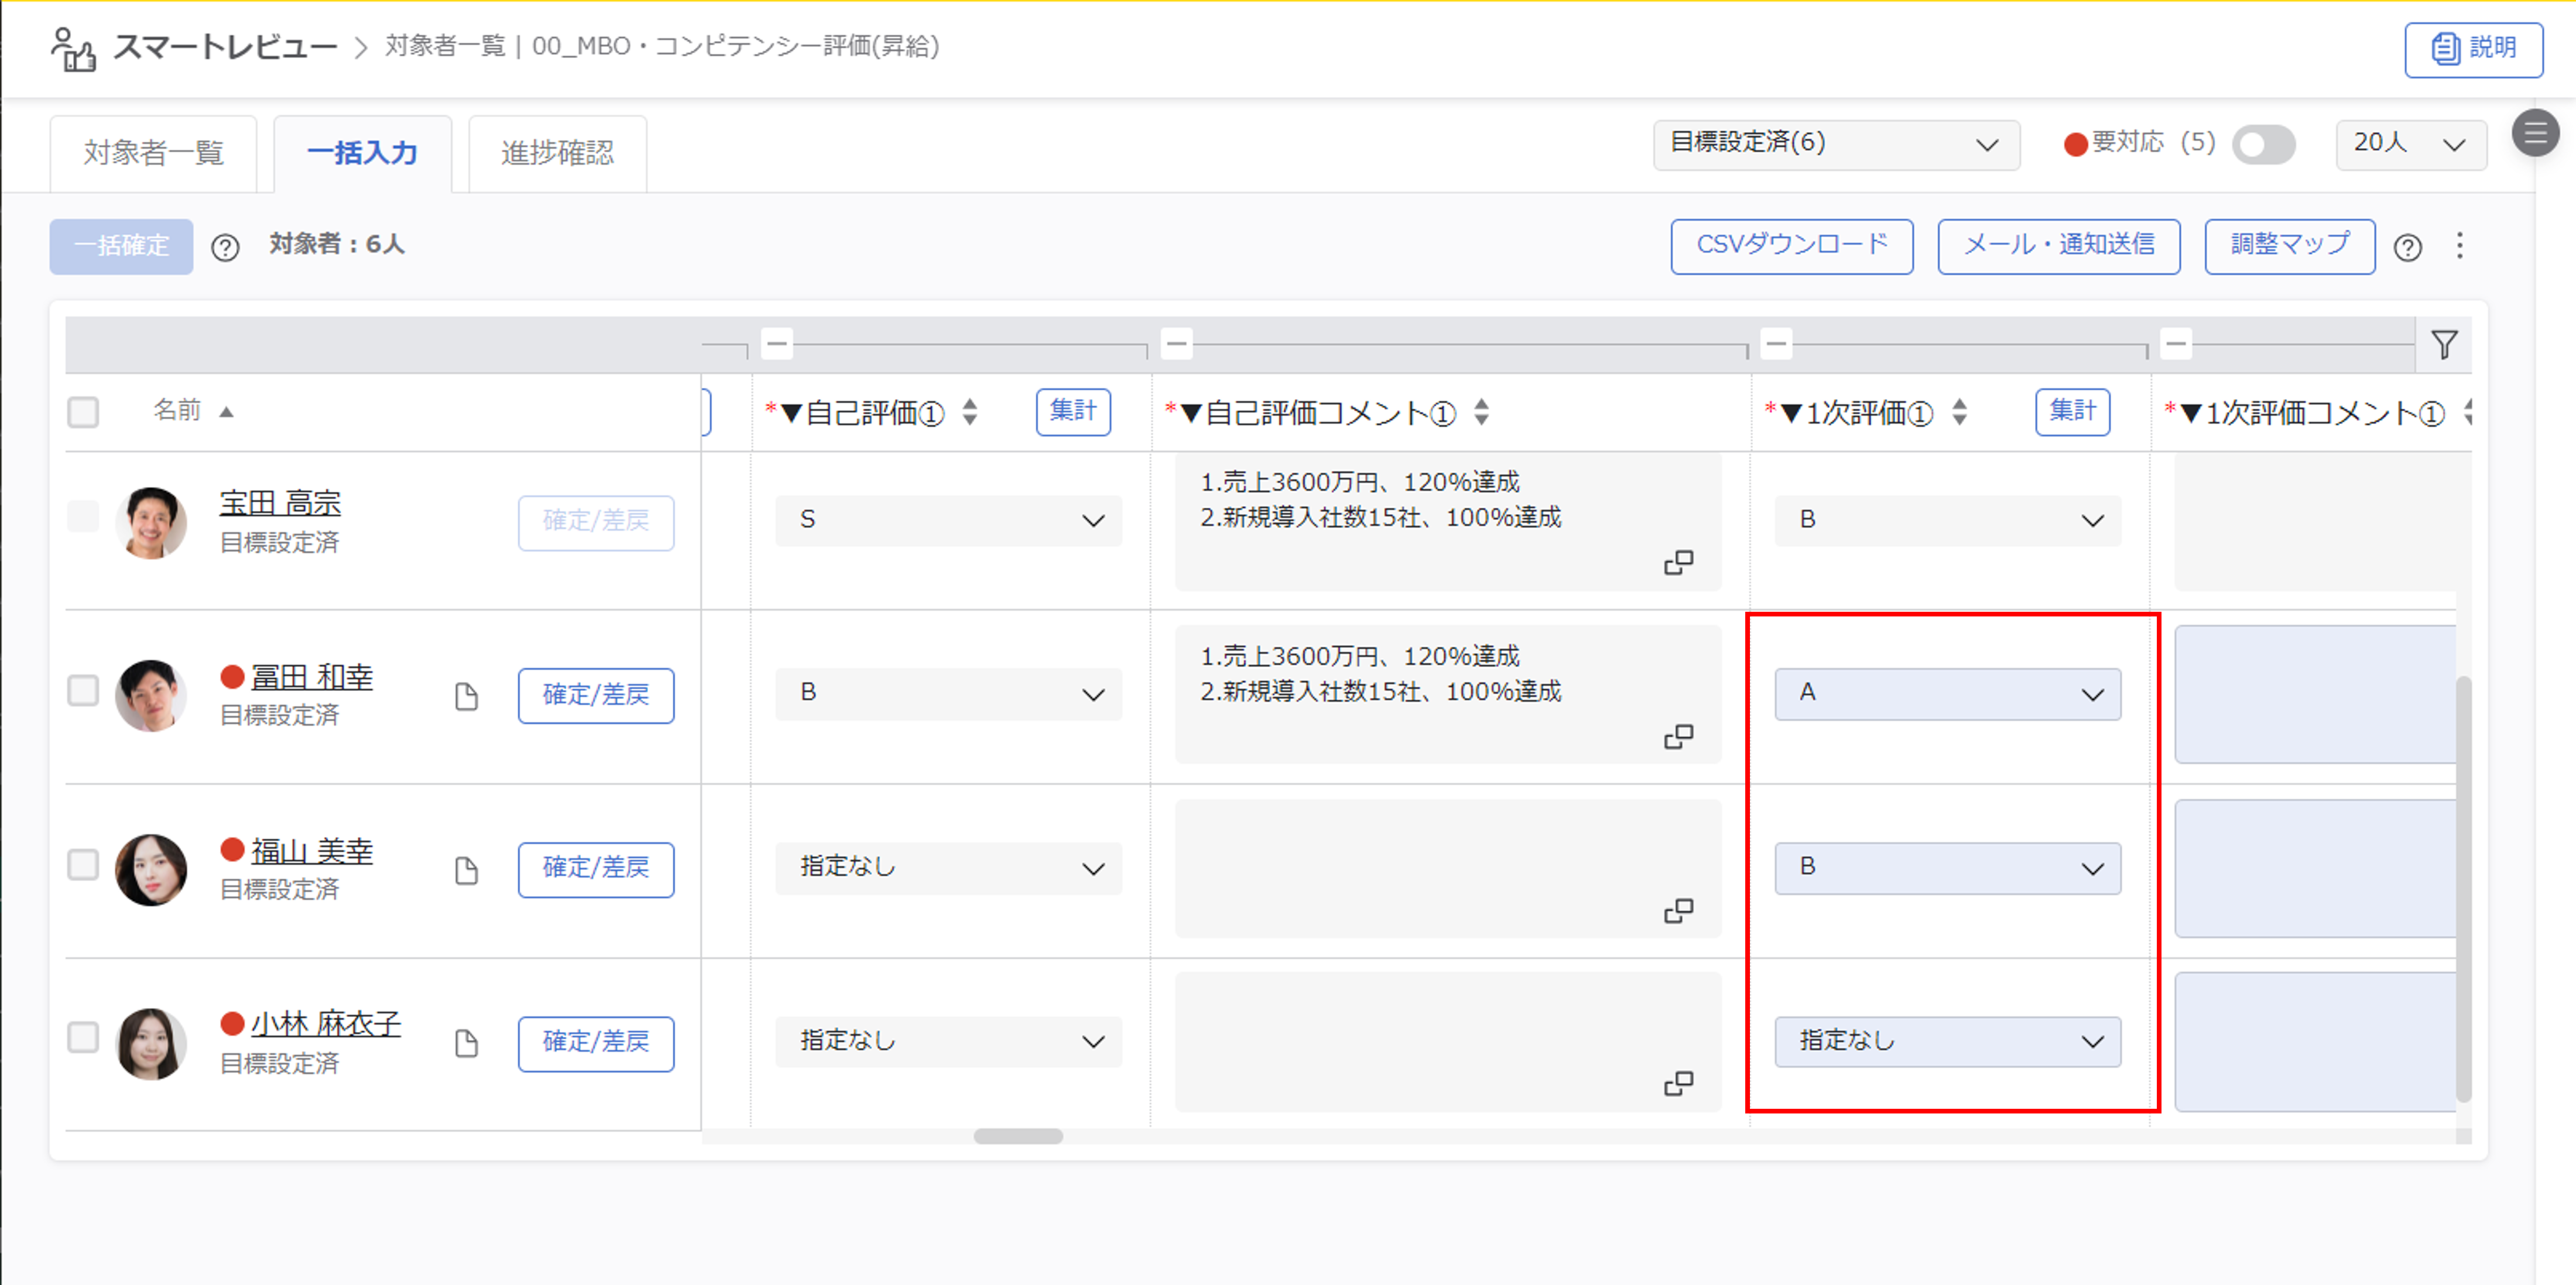This screenshot has width=2576, height=1285.
Task: Click the CSVダウンロード button
Action: [x=1792, y=247]
